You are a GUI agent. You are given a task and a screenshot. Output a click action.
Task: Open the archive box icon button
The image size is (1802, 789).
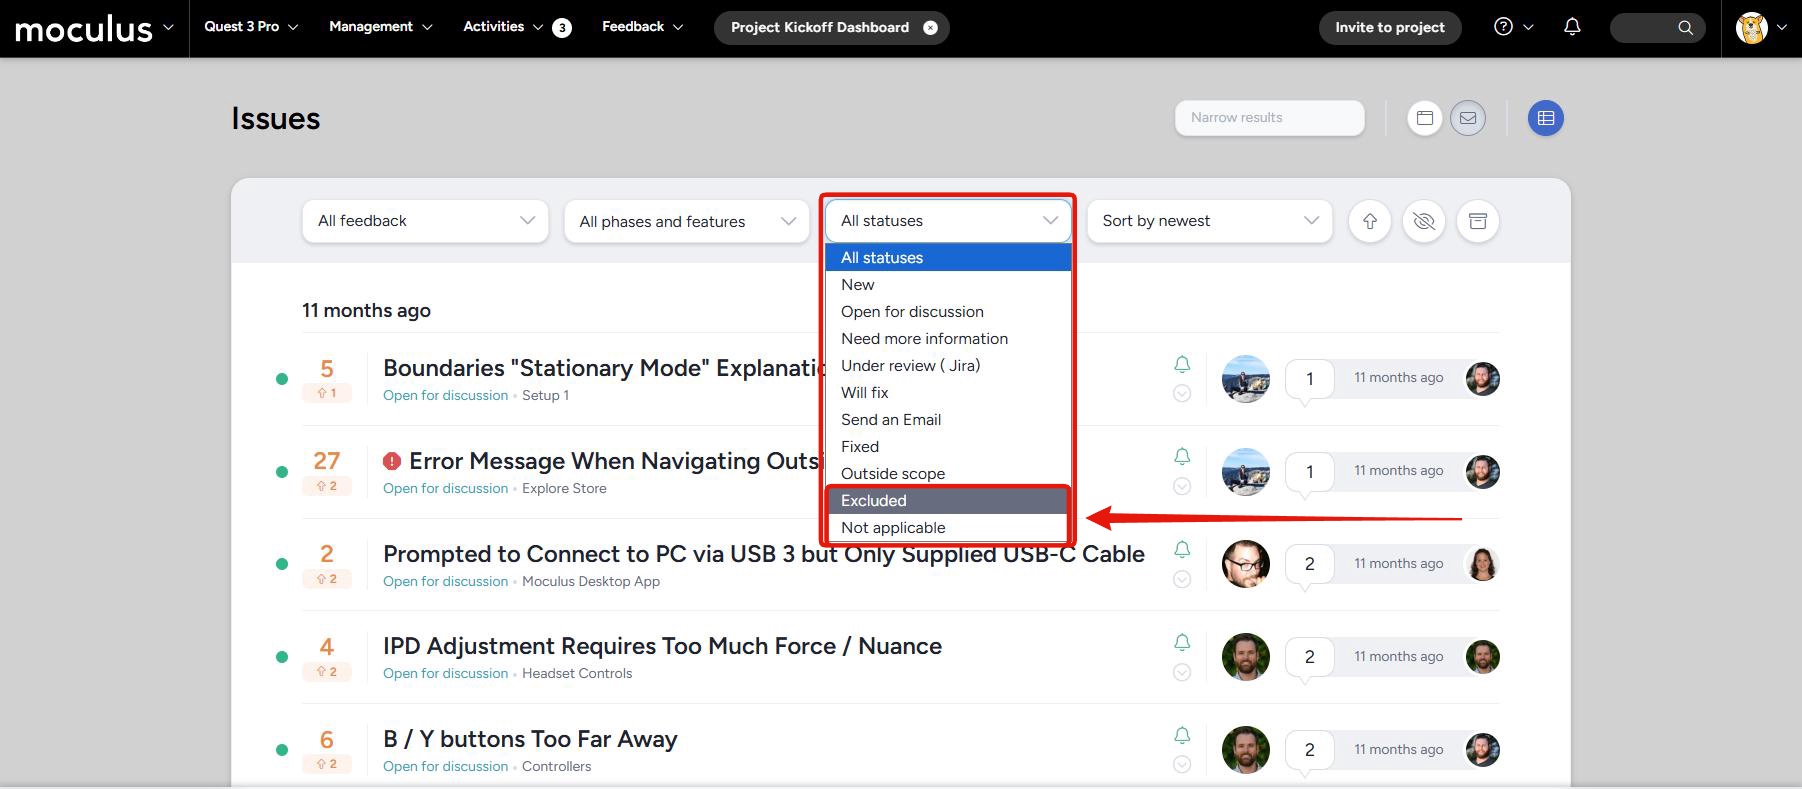click(1478, 221)
